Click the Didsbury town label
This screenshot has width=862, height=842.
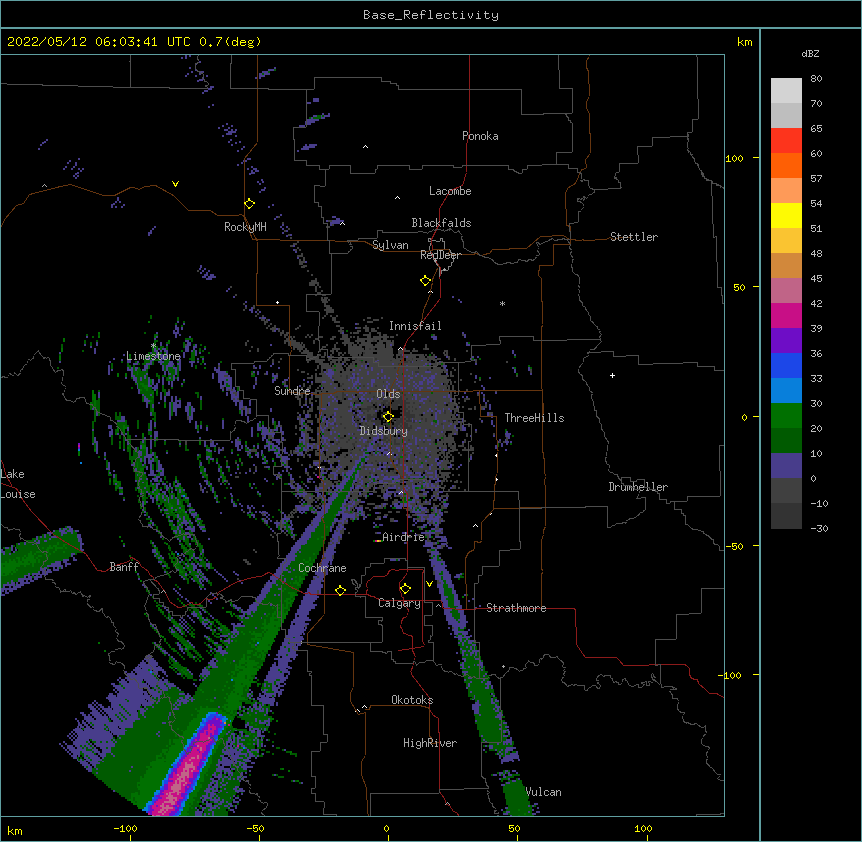click(x=384, y=431)
